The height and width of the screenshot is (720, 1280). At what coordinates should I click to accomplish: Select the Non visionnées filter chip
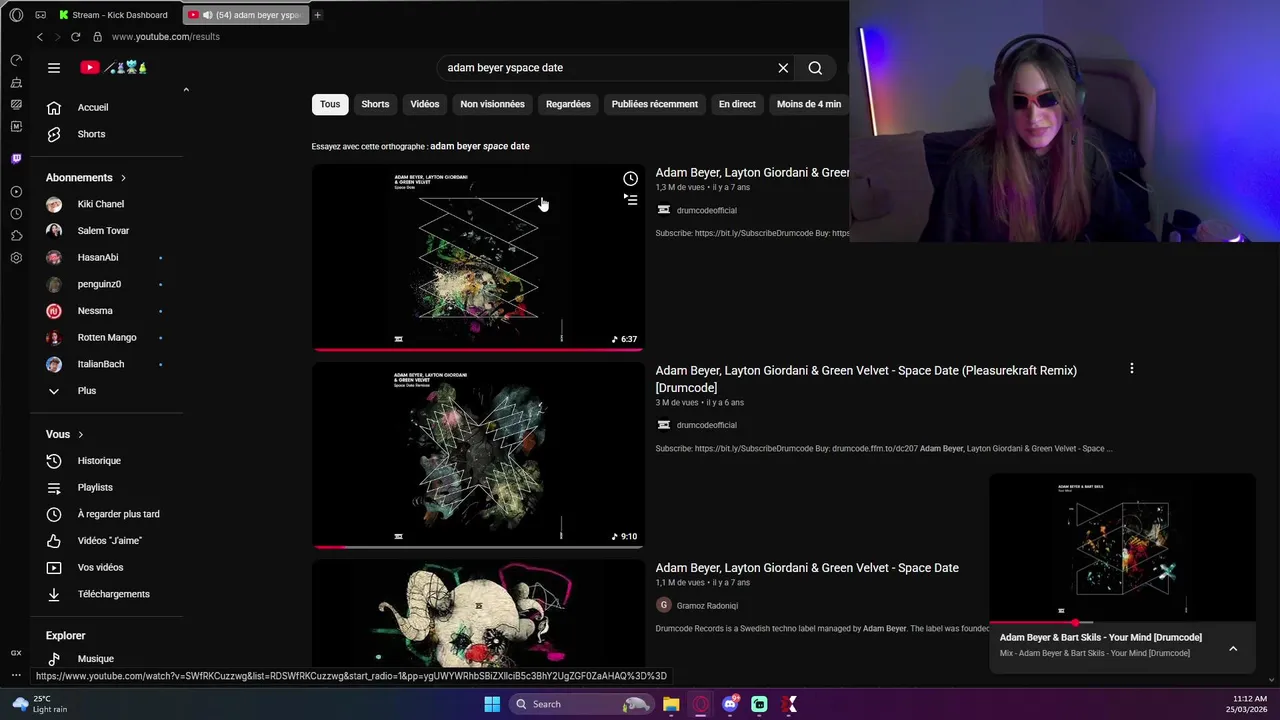coord(492,104)
